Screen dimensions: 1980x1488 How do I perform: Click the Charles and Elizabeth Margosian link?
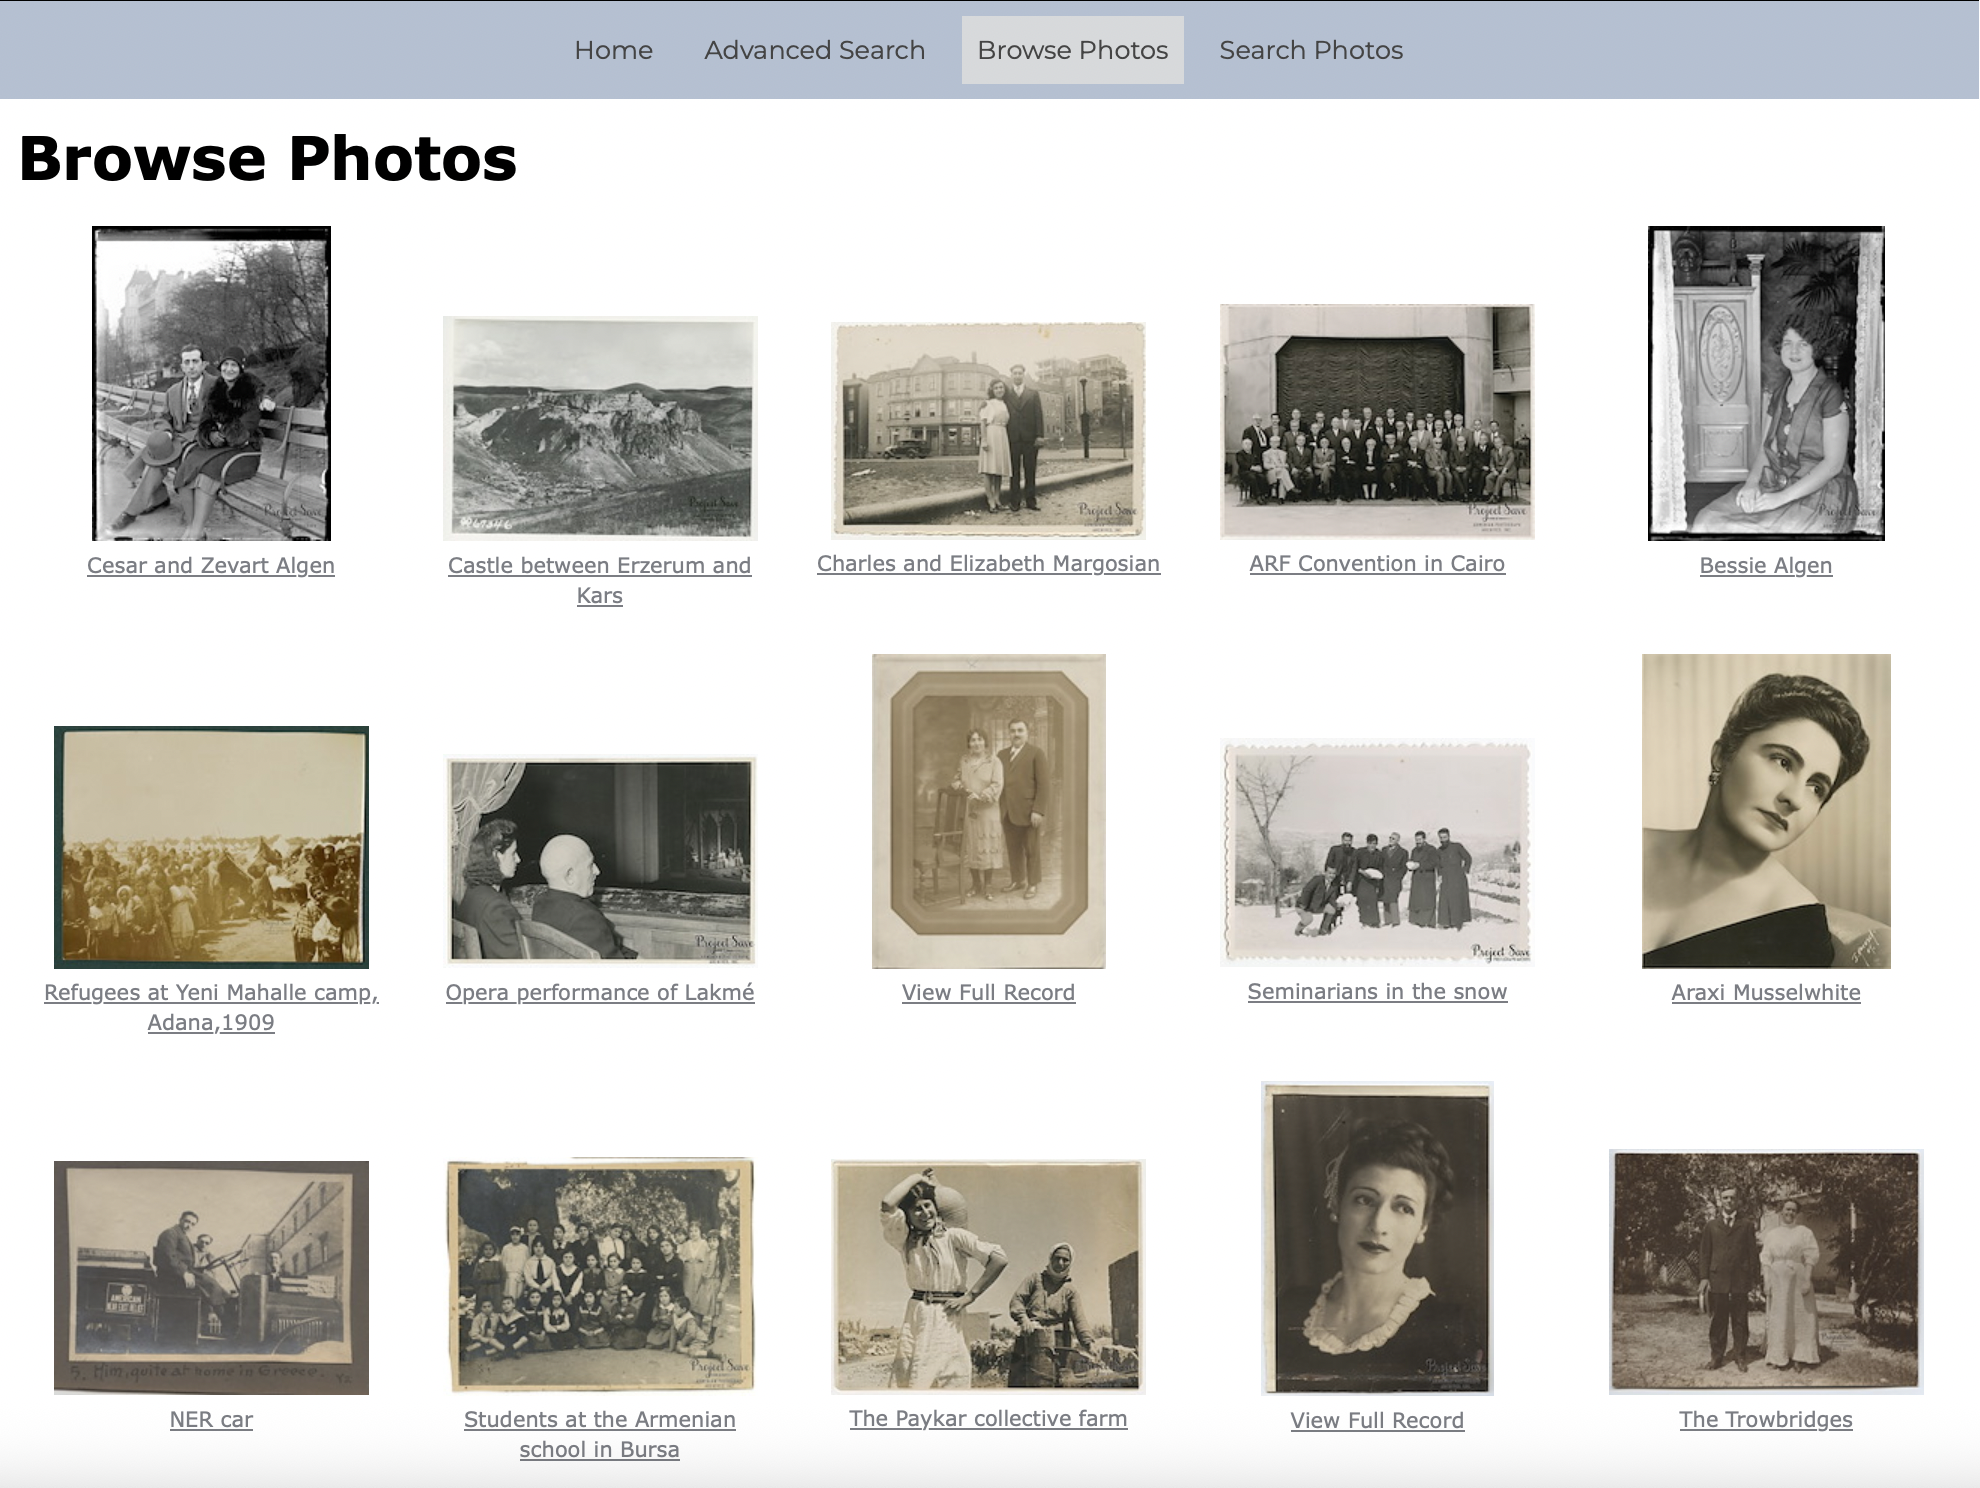pyautogui.click(x=988, y=564)
